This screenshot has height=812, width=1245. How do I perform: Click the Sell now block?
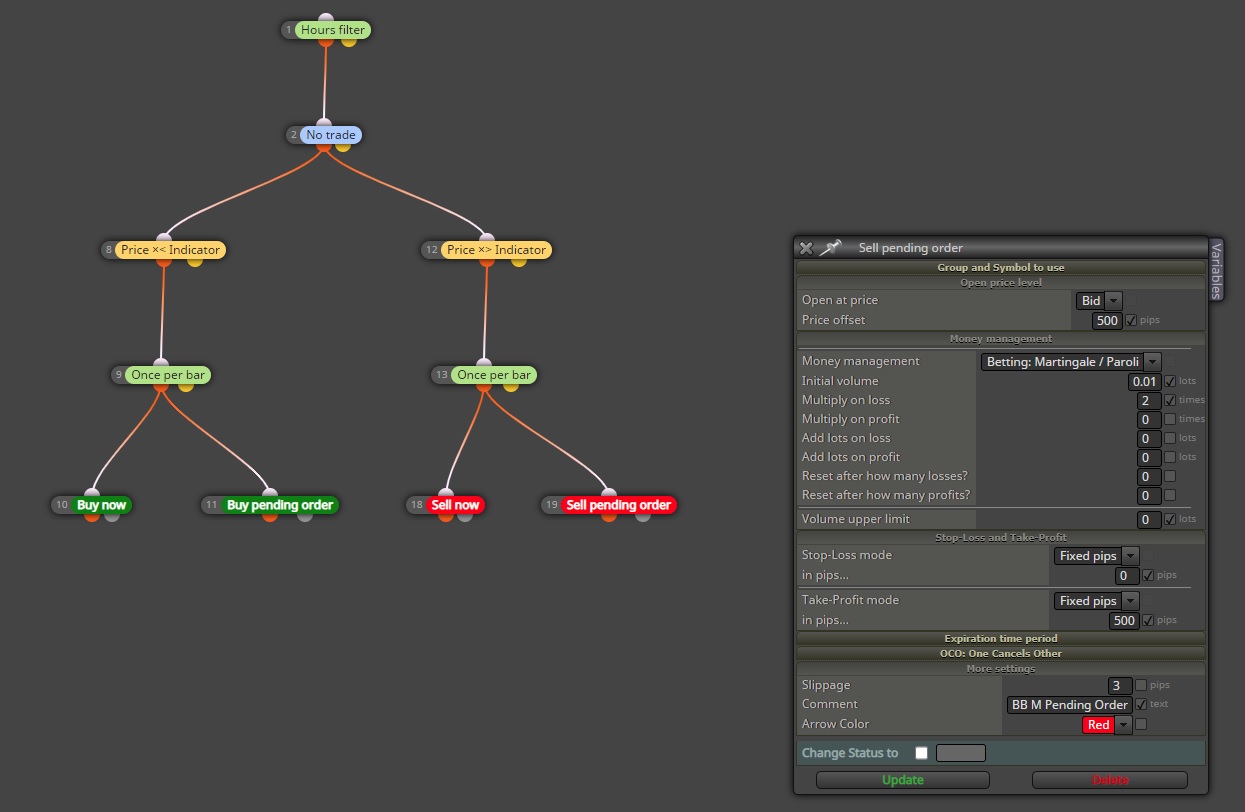click(x=456, y=505)
